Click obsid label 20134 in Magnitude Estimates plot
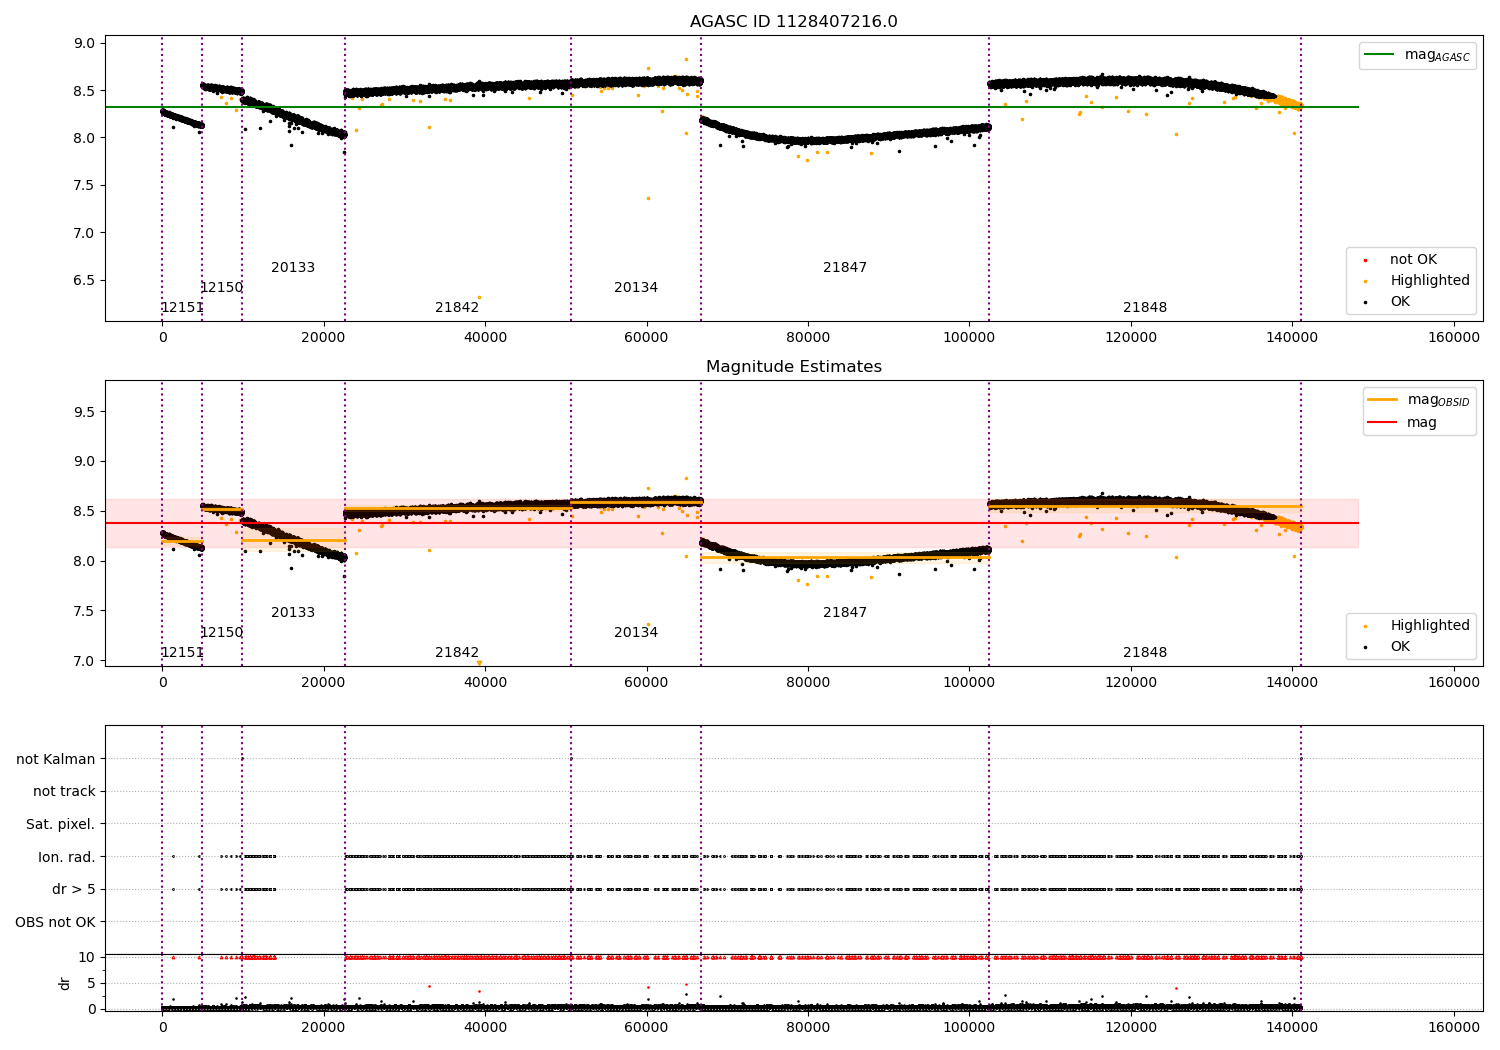Viewport: 1500px width, 1050px height. 636,633
